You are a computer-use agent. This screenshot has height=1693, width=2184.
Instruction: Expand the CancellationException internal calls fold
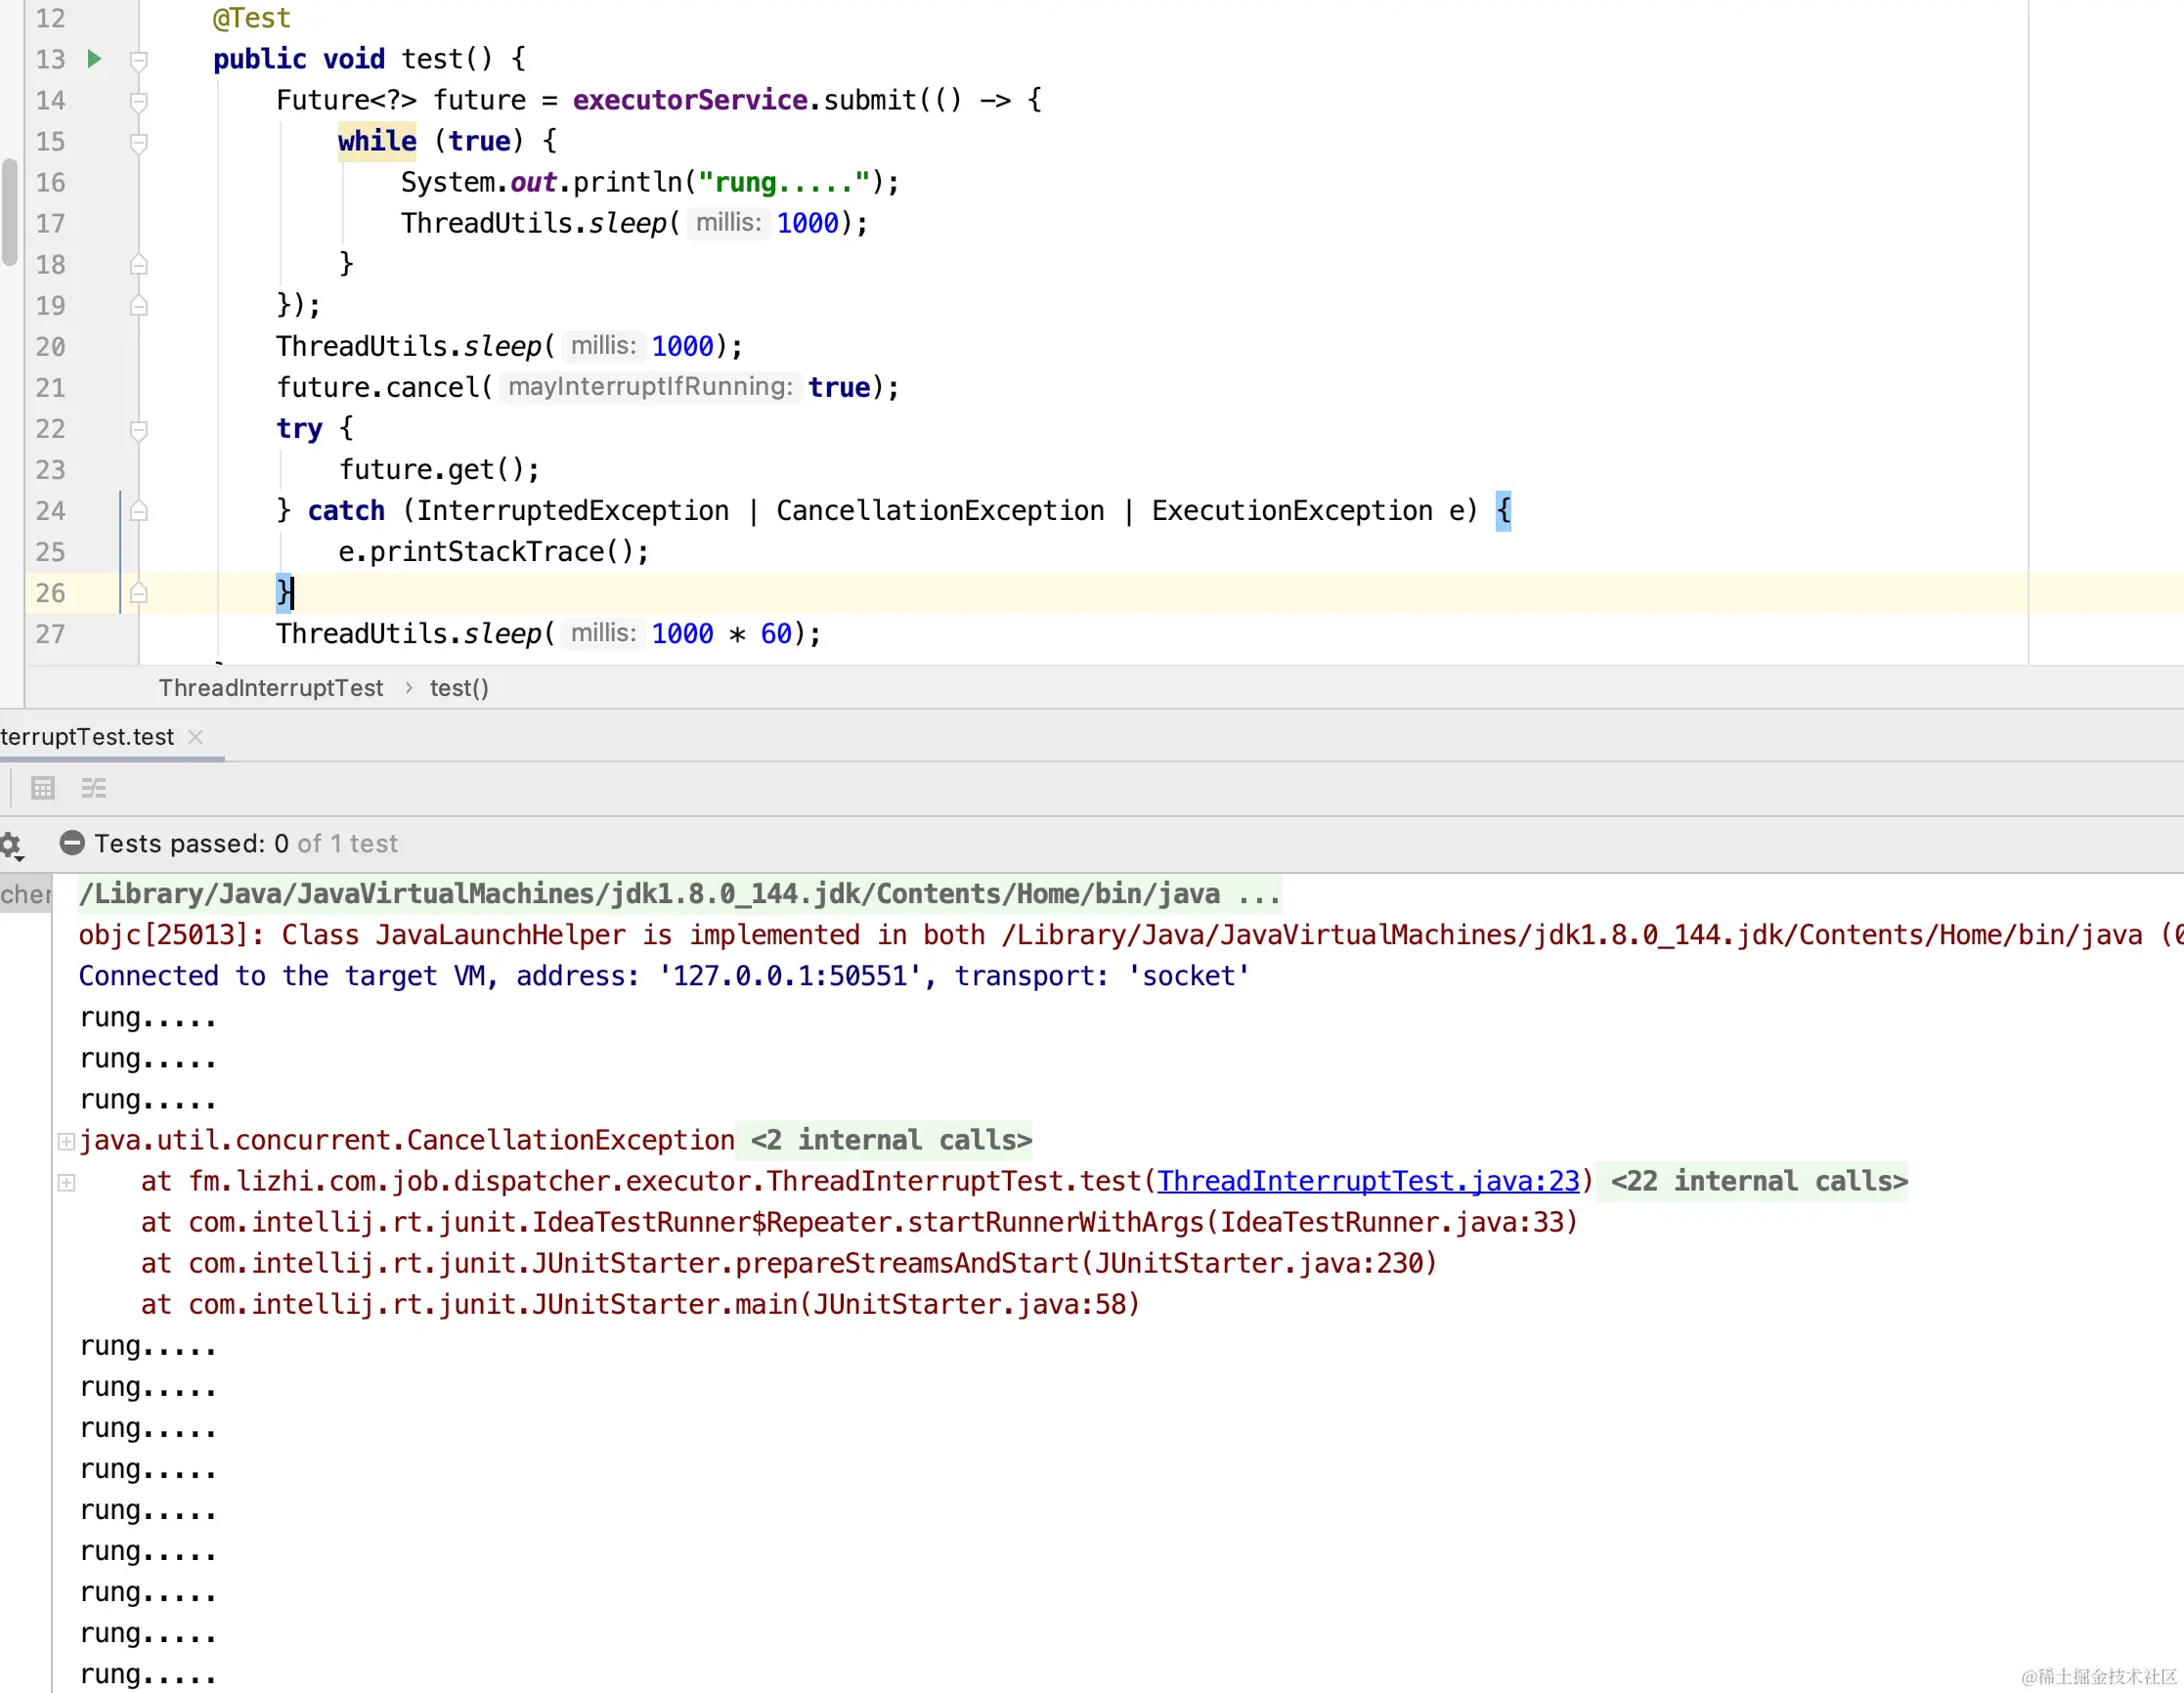click(x=66, y=1141)
